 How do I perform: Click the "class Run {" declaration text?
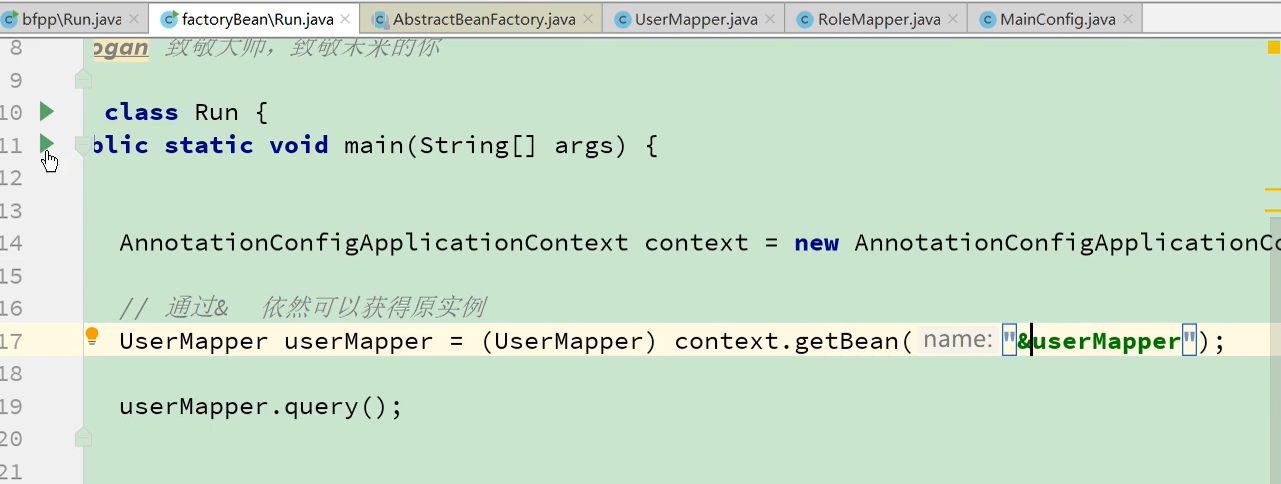pyautogui.click(x=186, y=112)
